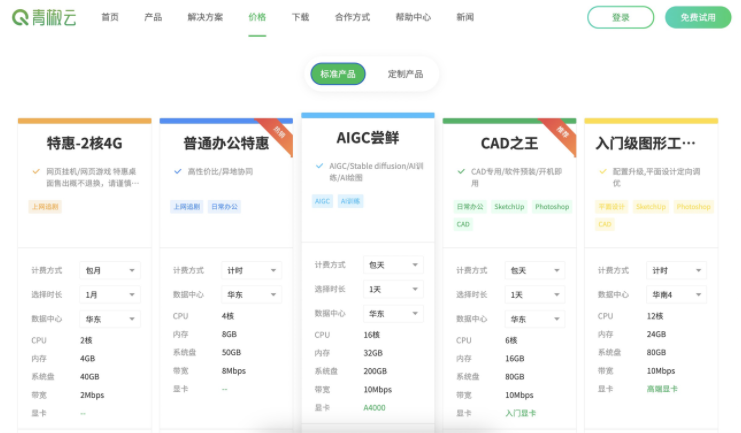Click checkmark icon in CAD之王 card
741x433 pixels.
coord(461,171)
